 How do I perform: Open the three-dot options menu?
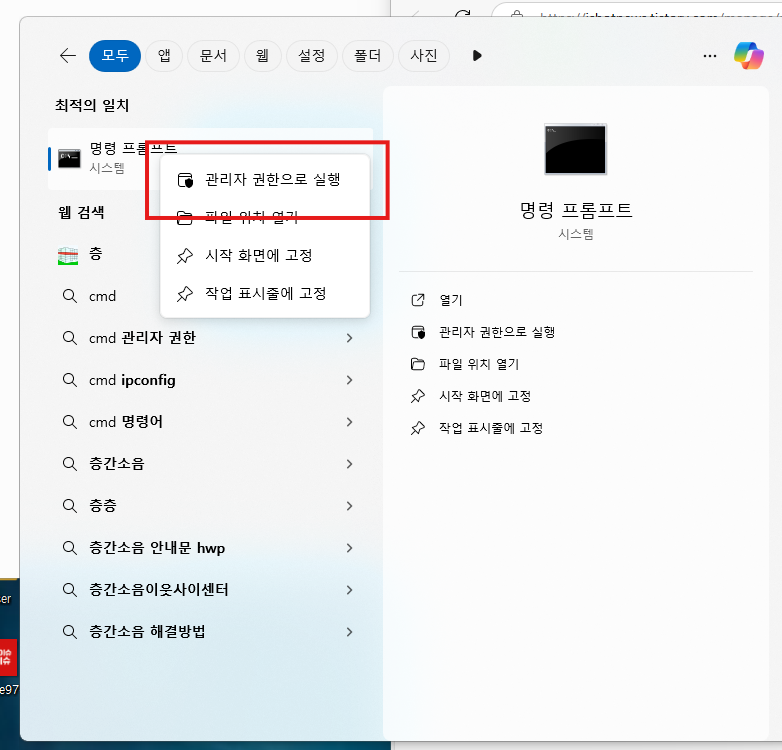pos(710,56)
